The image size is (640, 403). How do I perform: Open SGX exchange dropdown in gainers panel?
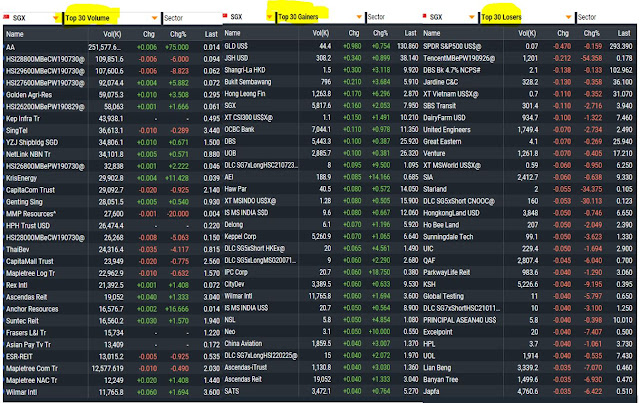point(269,17)
